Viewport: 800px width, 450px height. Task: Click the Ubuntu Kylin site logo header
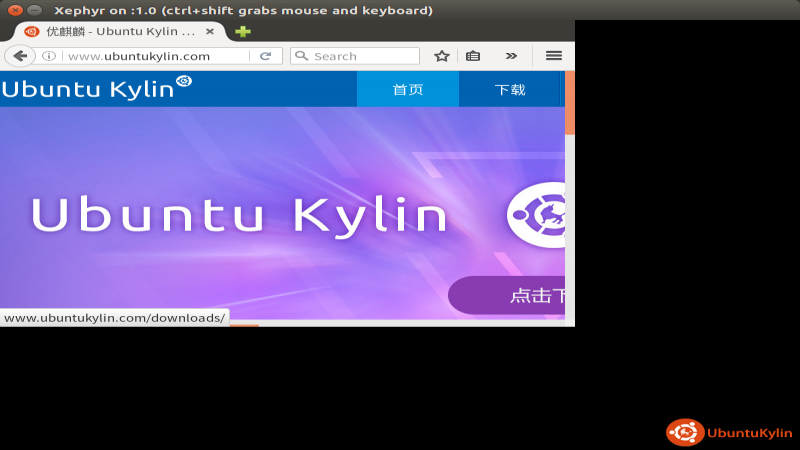point(97,88)
